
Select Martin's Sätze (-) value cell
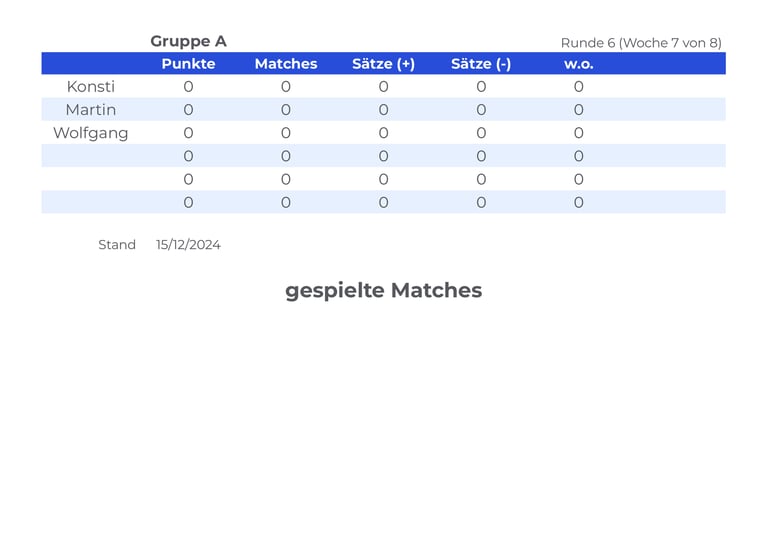pos(481,110)
